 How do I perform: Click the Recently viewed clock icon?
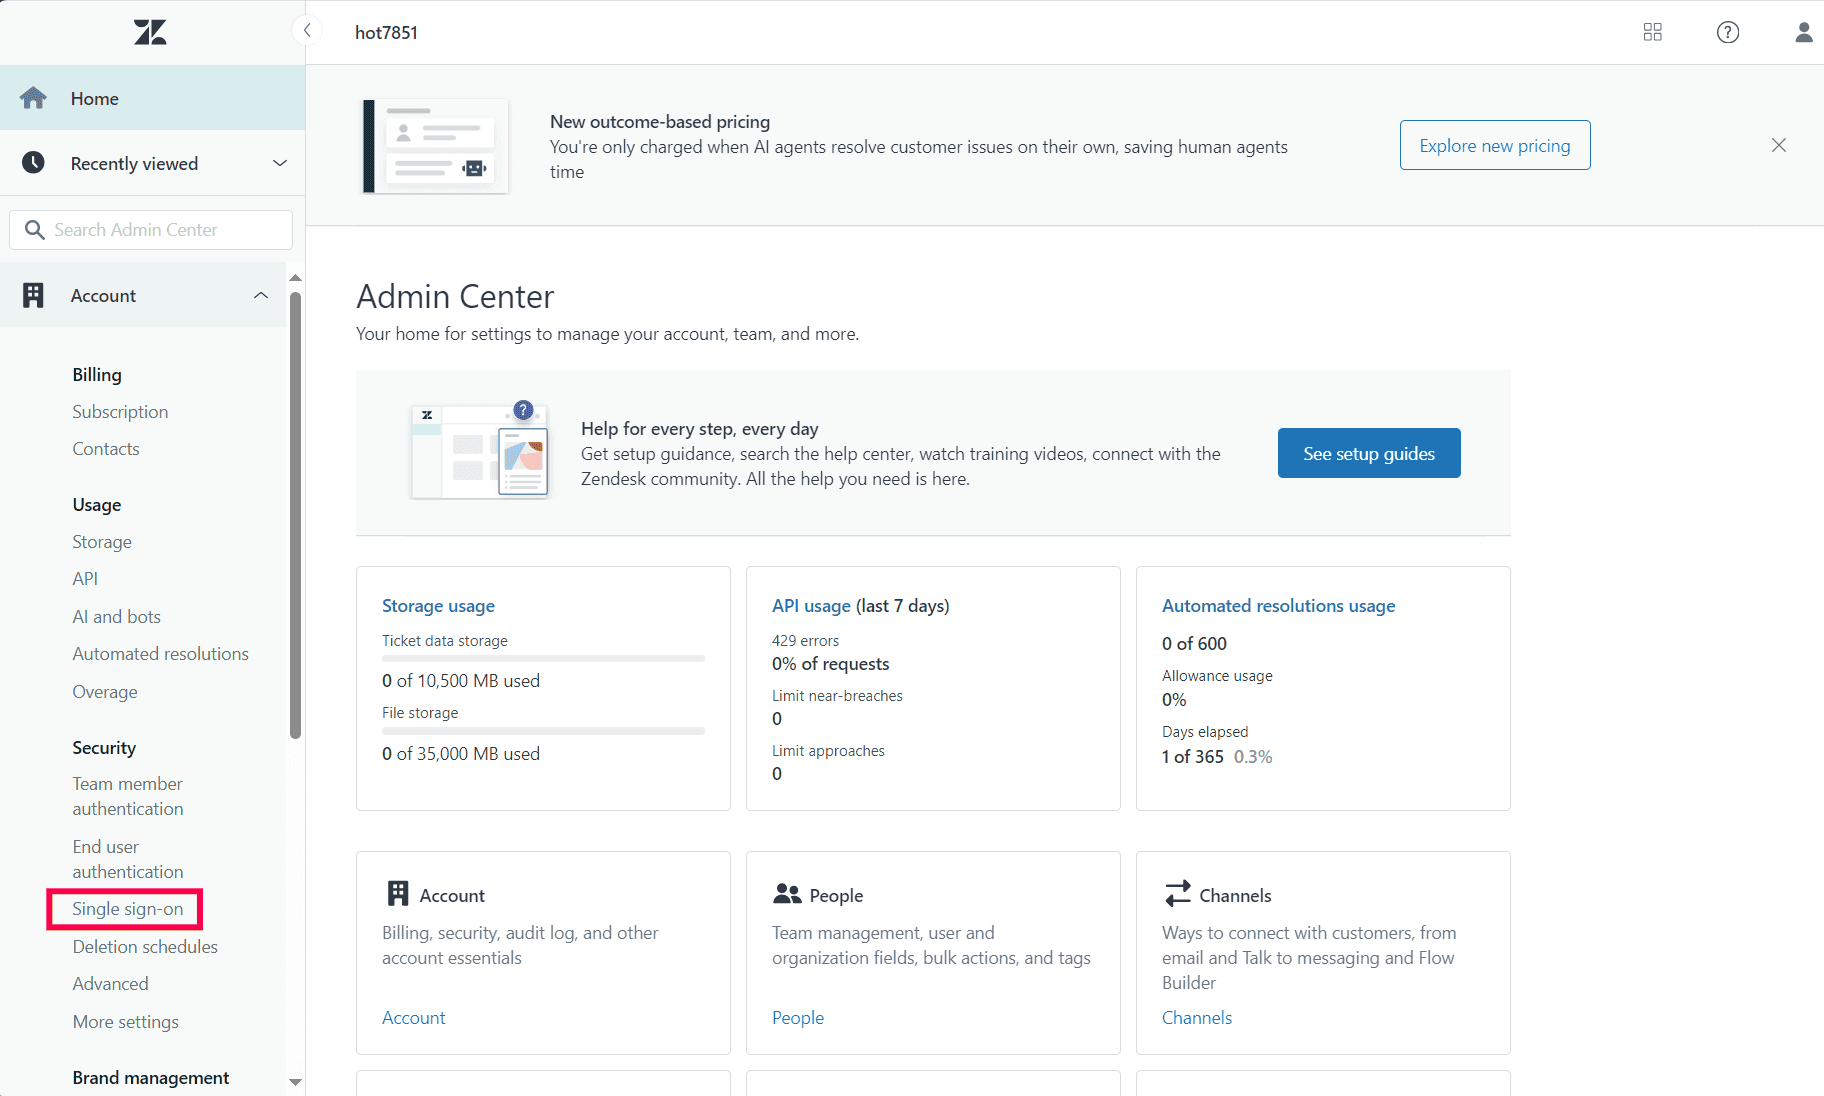tap(33, 163)
